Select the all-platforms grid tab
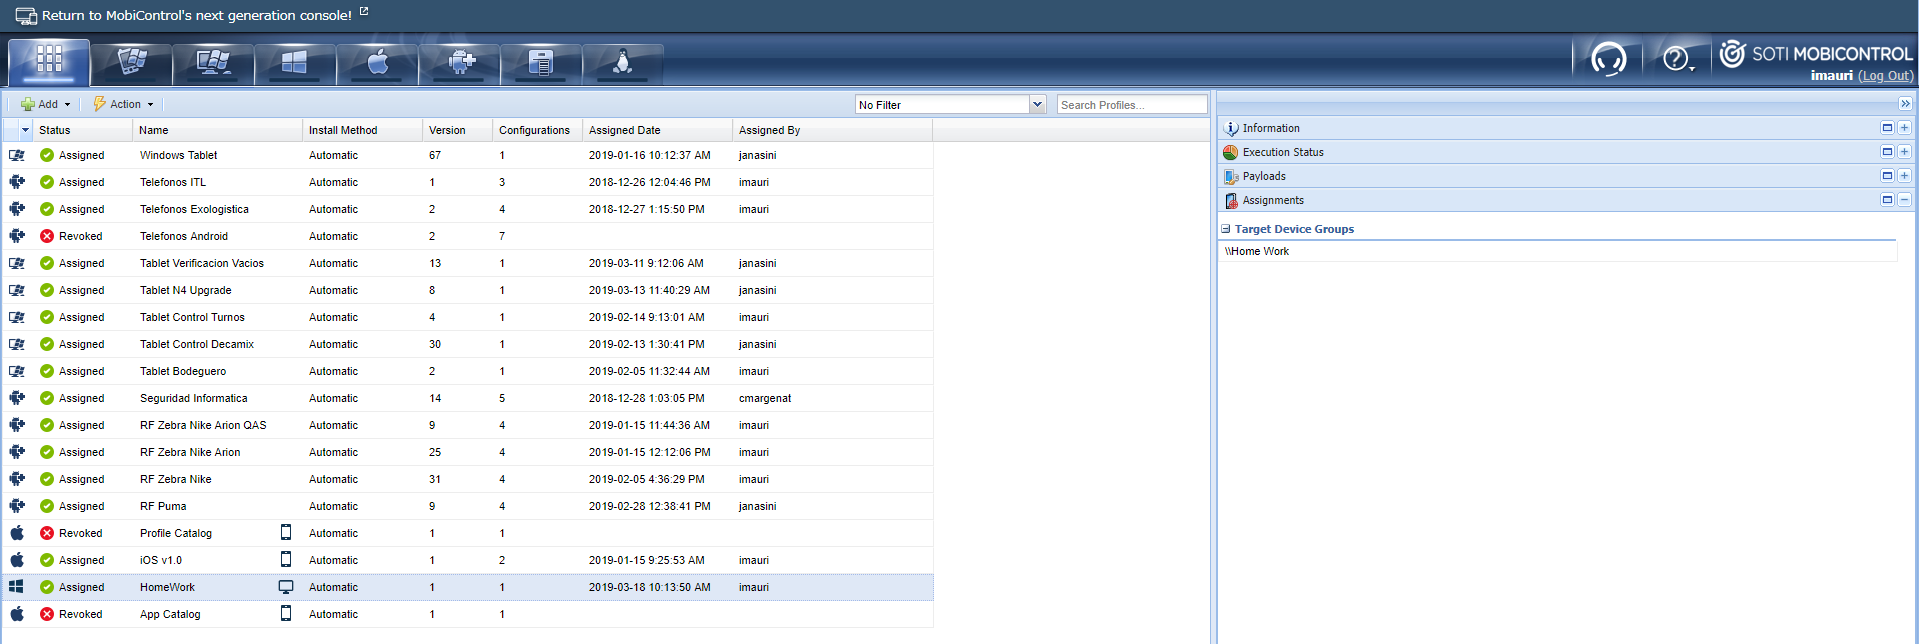 (x=49, y=62)
